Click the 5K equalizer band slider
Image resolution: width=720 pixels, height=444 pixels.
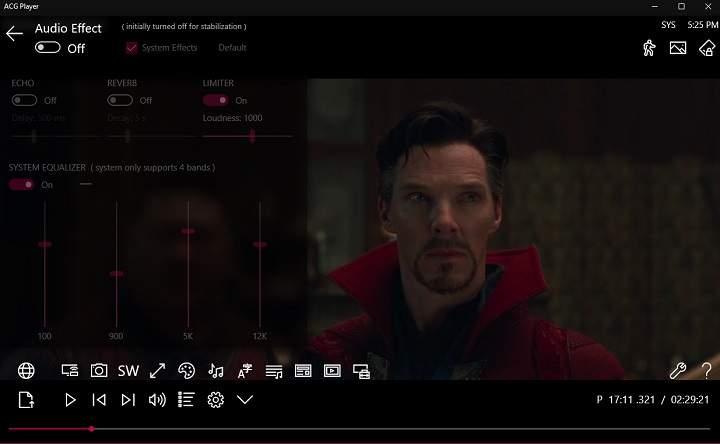click(188, 264)
